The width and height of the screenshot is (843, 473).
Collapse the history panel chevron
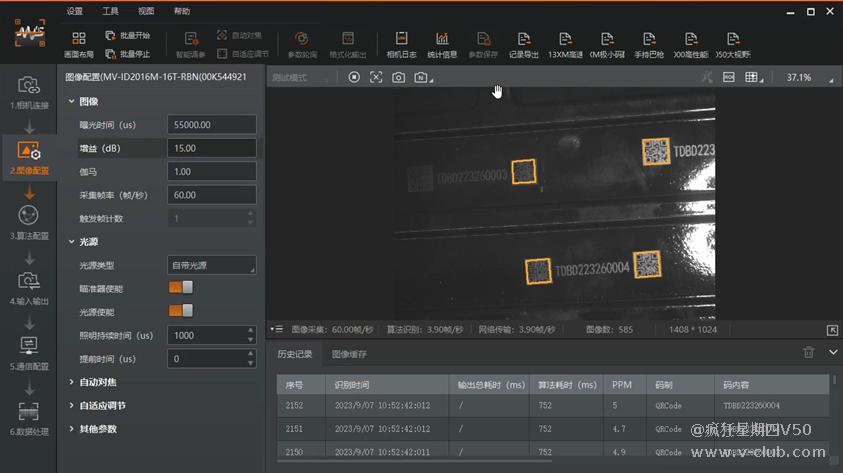[x=833, y=353]
